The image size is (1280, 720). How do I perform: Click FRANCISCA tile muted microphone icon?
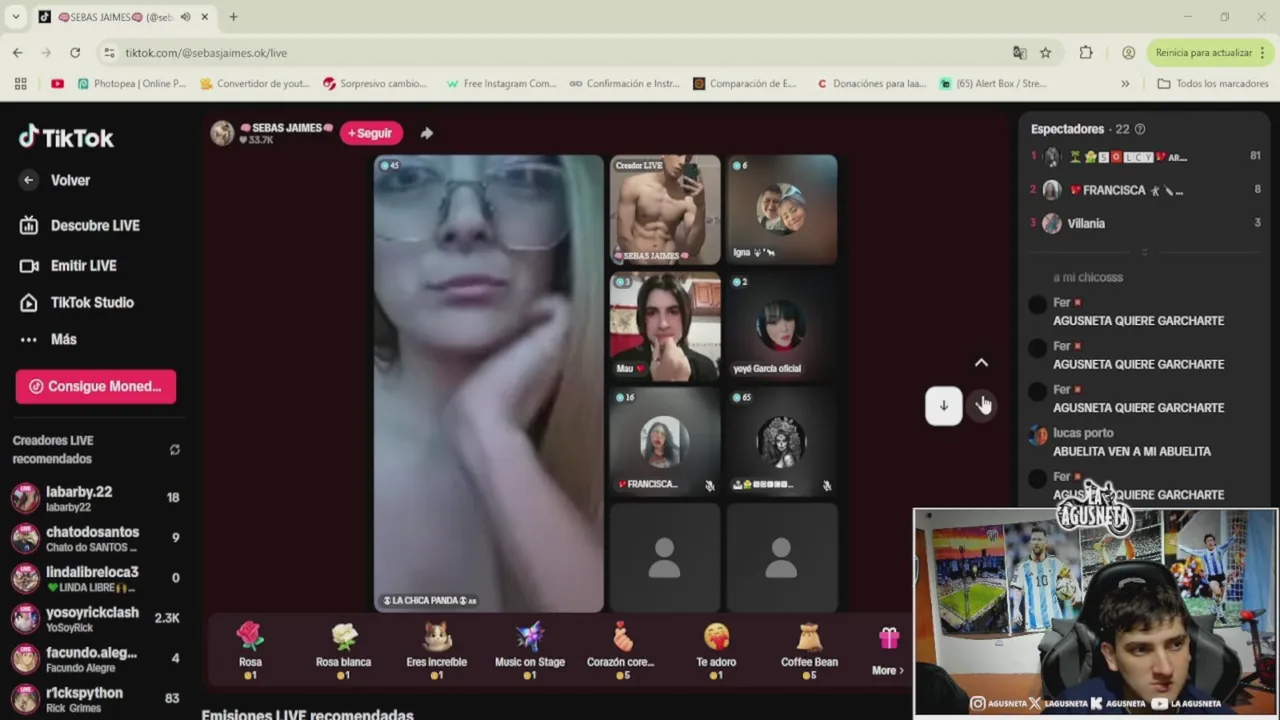point(709,485)
